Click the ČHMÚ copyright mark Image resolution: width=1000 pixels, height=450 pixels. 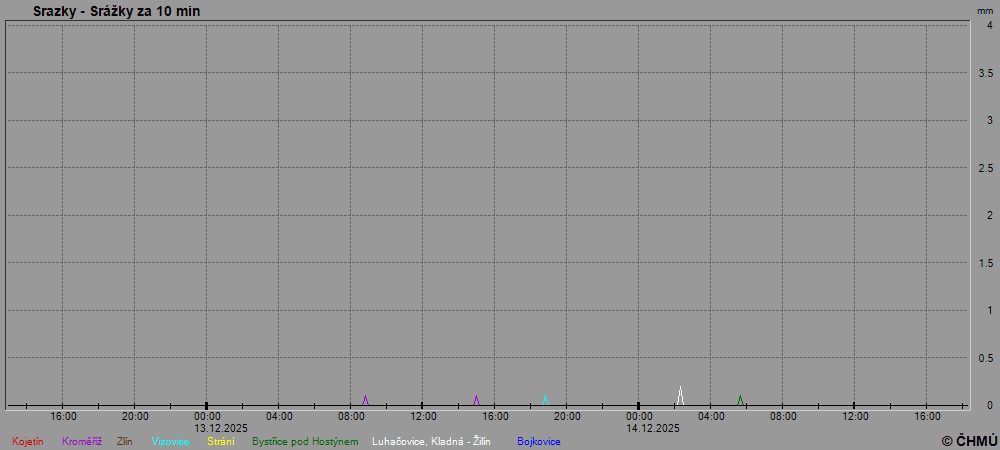pyautogui.click(x=969, y=440)
